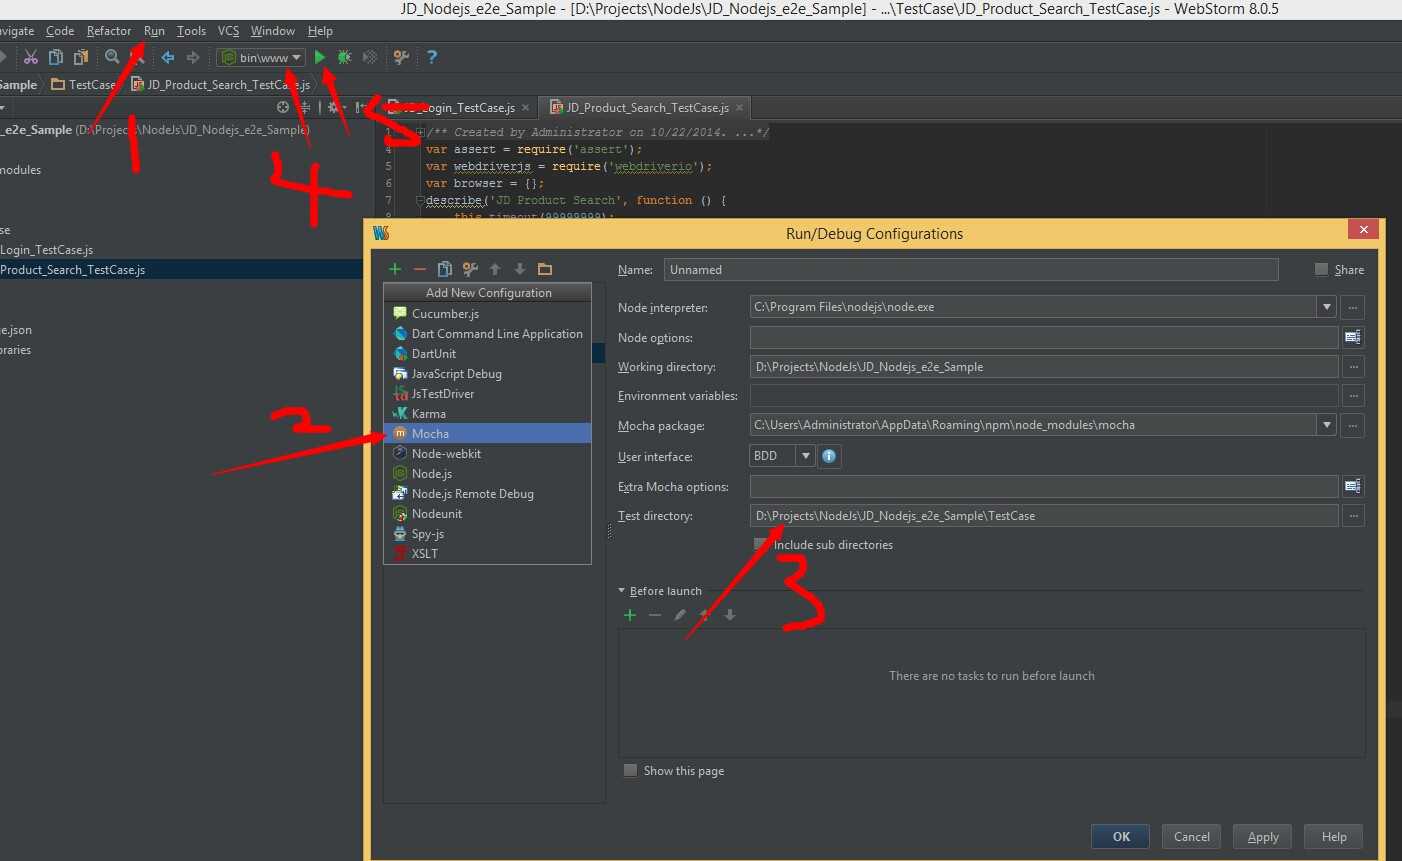
Task: Edit defaults wrench icon in the dialog
Action: coord(470,269)
